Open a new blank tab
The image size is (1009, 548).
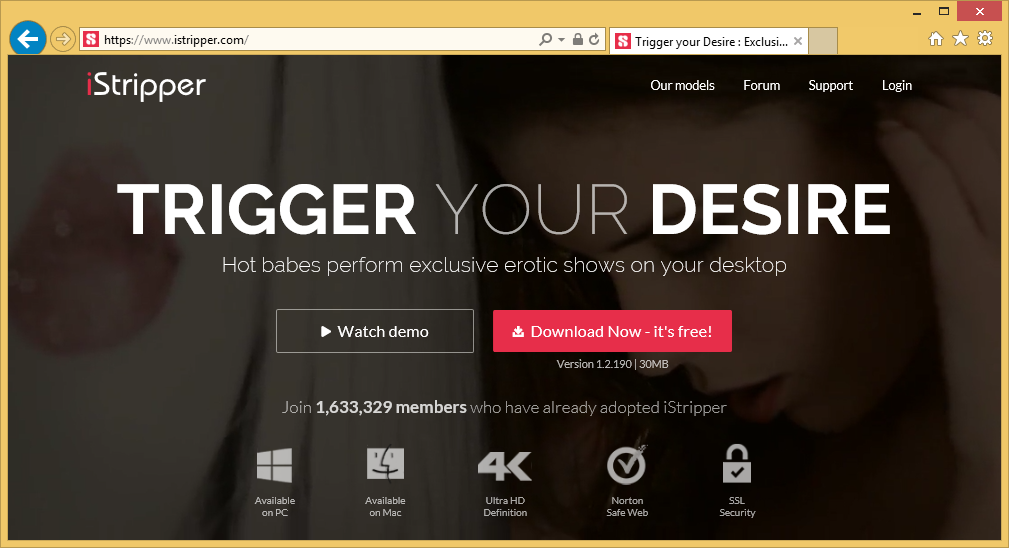[823, 41]
